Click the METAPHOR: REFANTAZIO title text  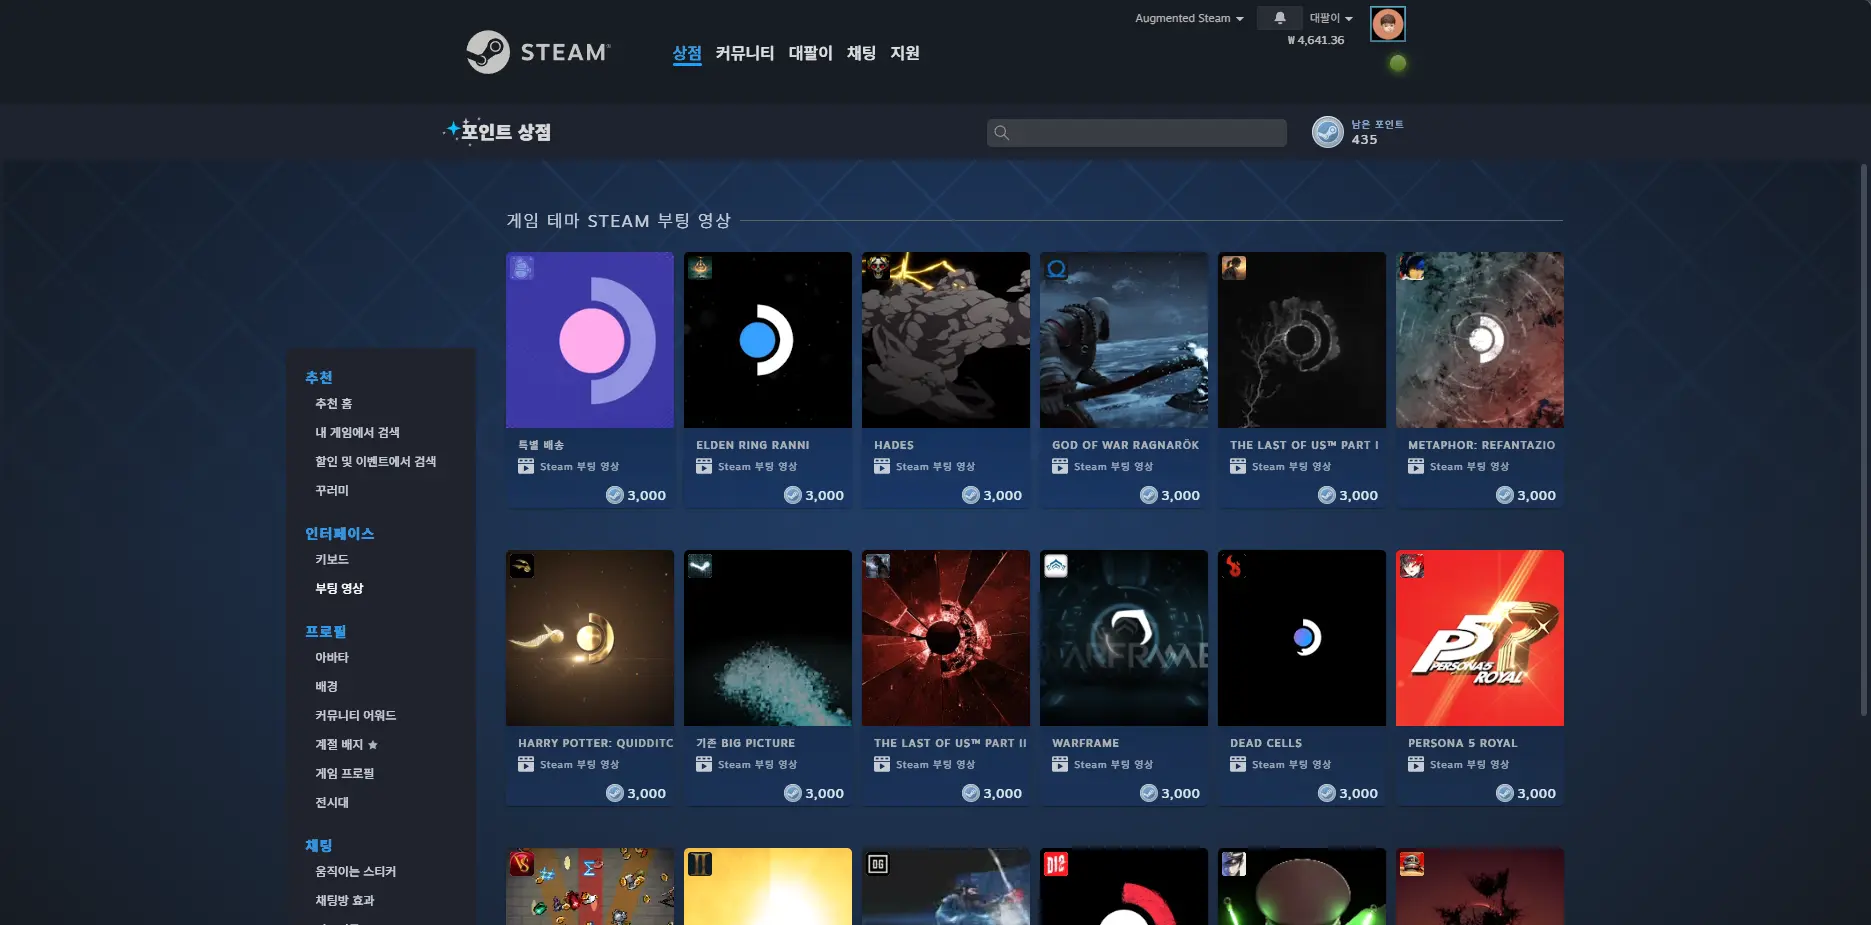click(x=1481, y=445)
